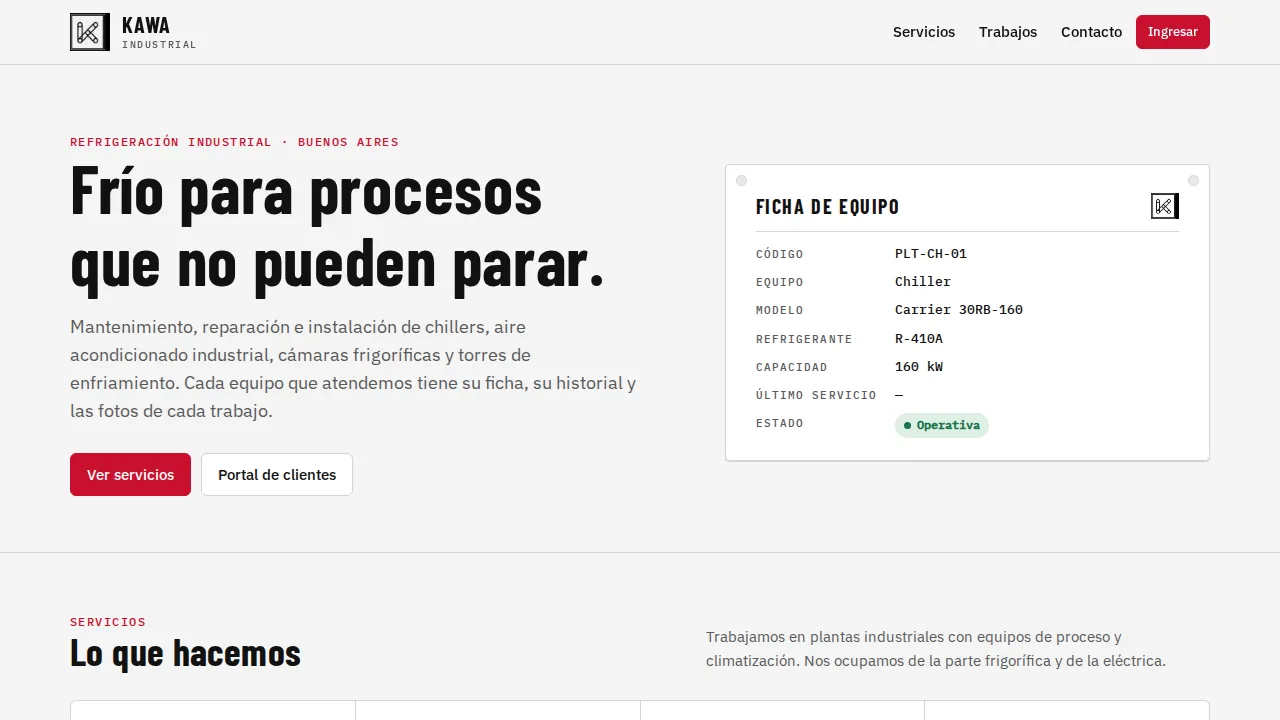The image size is (1280, 720).
Task: Click the refrigerant value R-410A
Action: (919, 338)
